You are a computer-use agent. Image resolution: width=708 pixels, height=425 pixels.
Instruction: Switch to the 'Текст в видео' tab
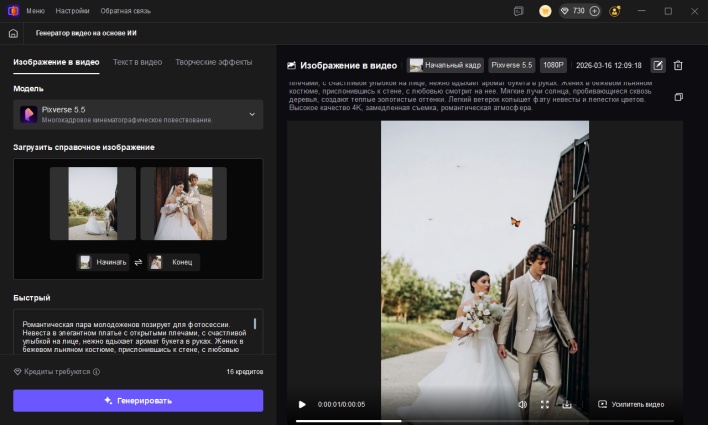coord(137,62)
